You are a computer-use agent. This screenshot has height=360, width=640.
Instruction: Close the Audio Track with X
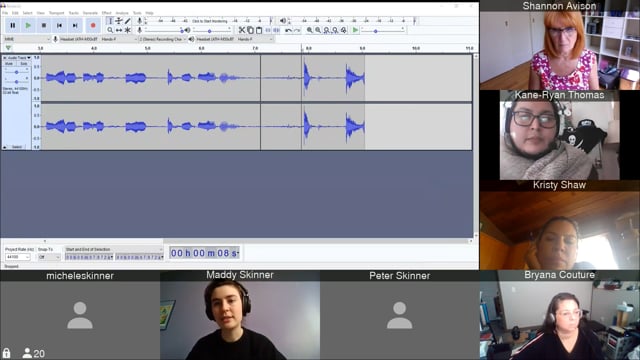4,58
